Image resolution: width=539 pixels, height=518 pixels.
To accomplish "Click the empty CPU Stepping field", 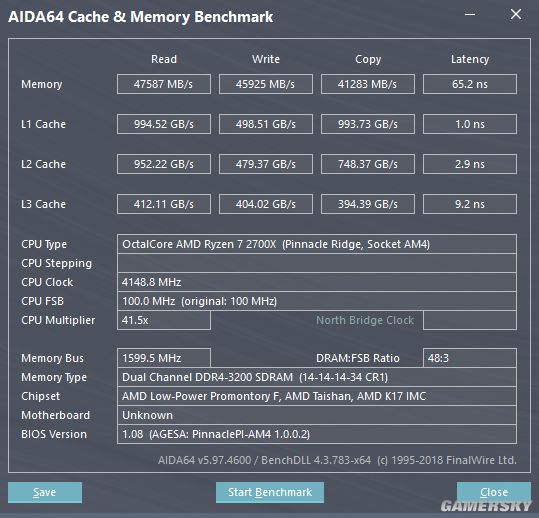I will point(317,263).
